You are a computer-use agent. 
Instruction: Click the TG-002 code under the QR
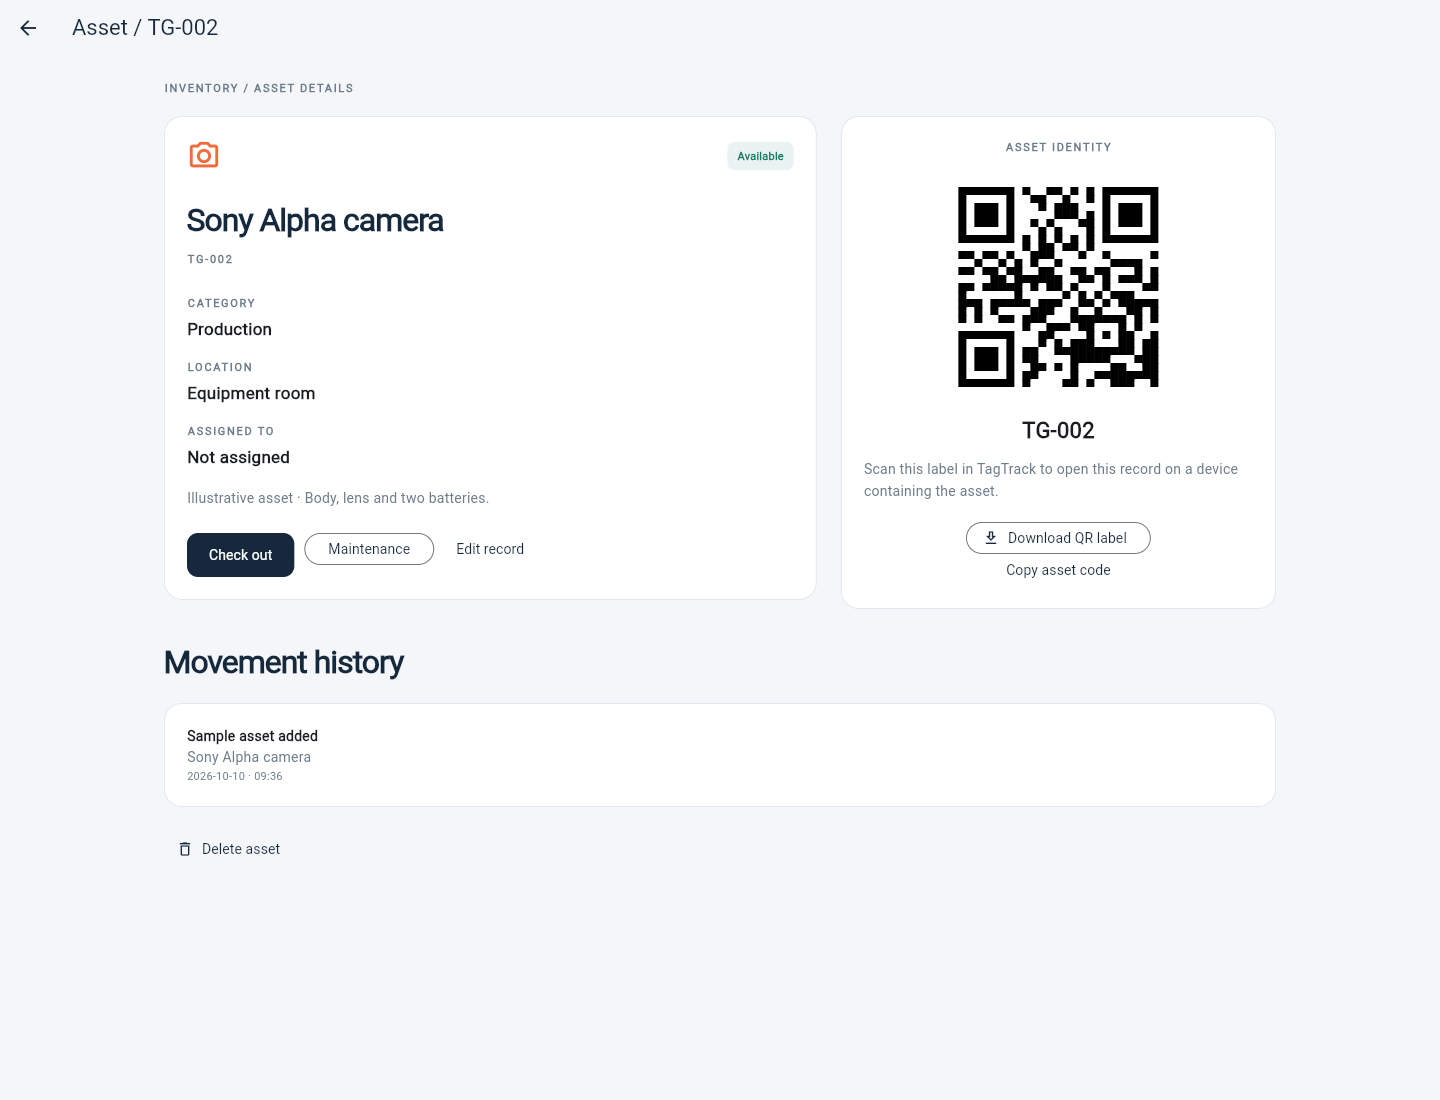1058,430
